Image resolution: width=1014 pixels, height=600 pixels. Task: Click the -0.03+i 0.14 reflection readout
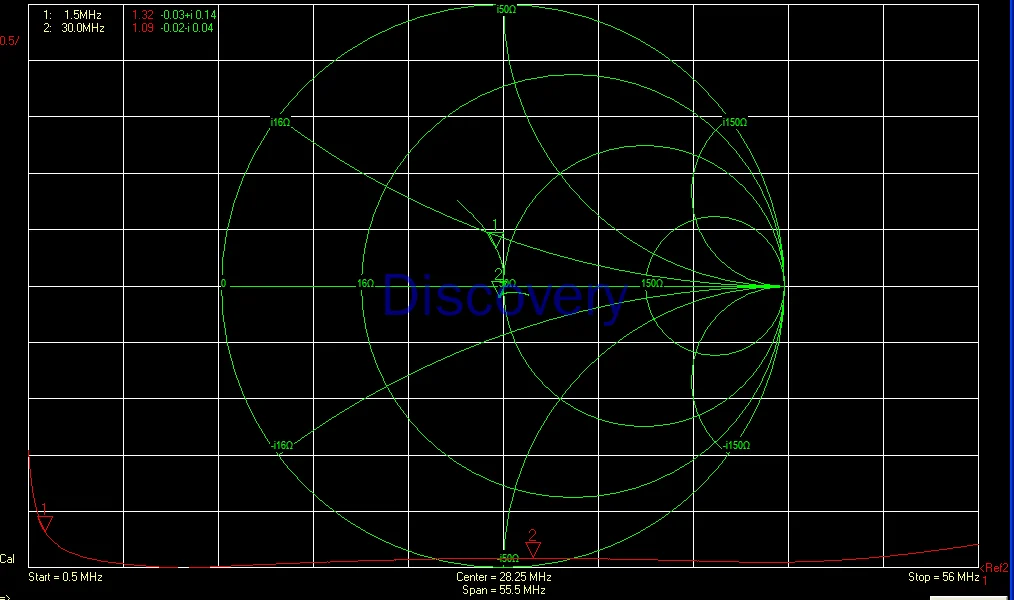coord(188,15)
